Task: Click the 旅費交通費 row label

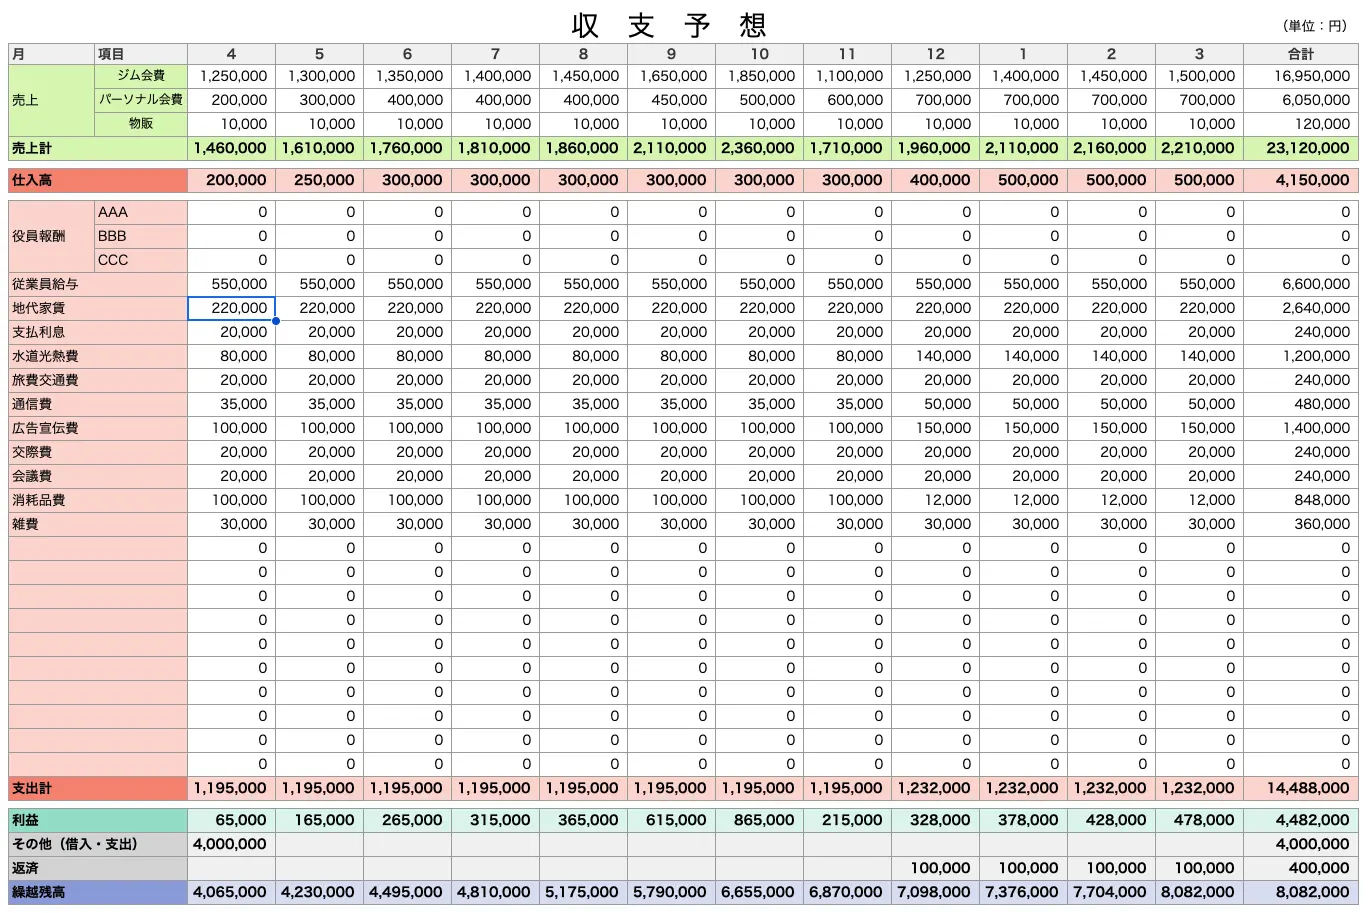Action: click(98, 380)
